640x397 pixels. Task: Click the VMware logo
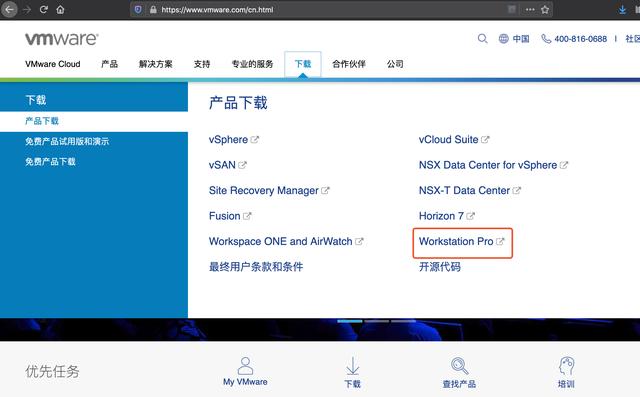(62, 39)
